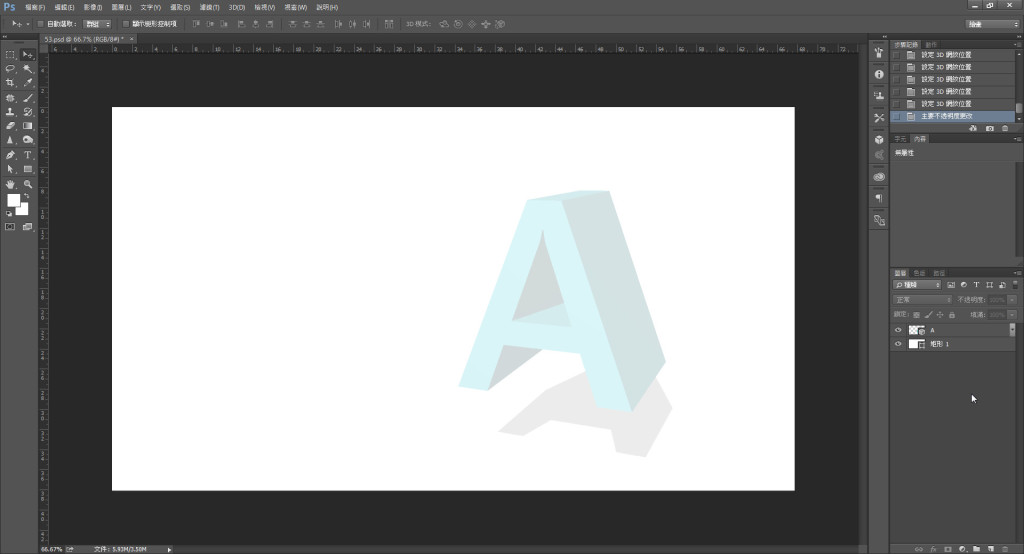Open the 3D panel from the collapsed dock

pyautogui.click(x=879, y=139)
